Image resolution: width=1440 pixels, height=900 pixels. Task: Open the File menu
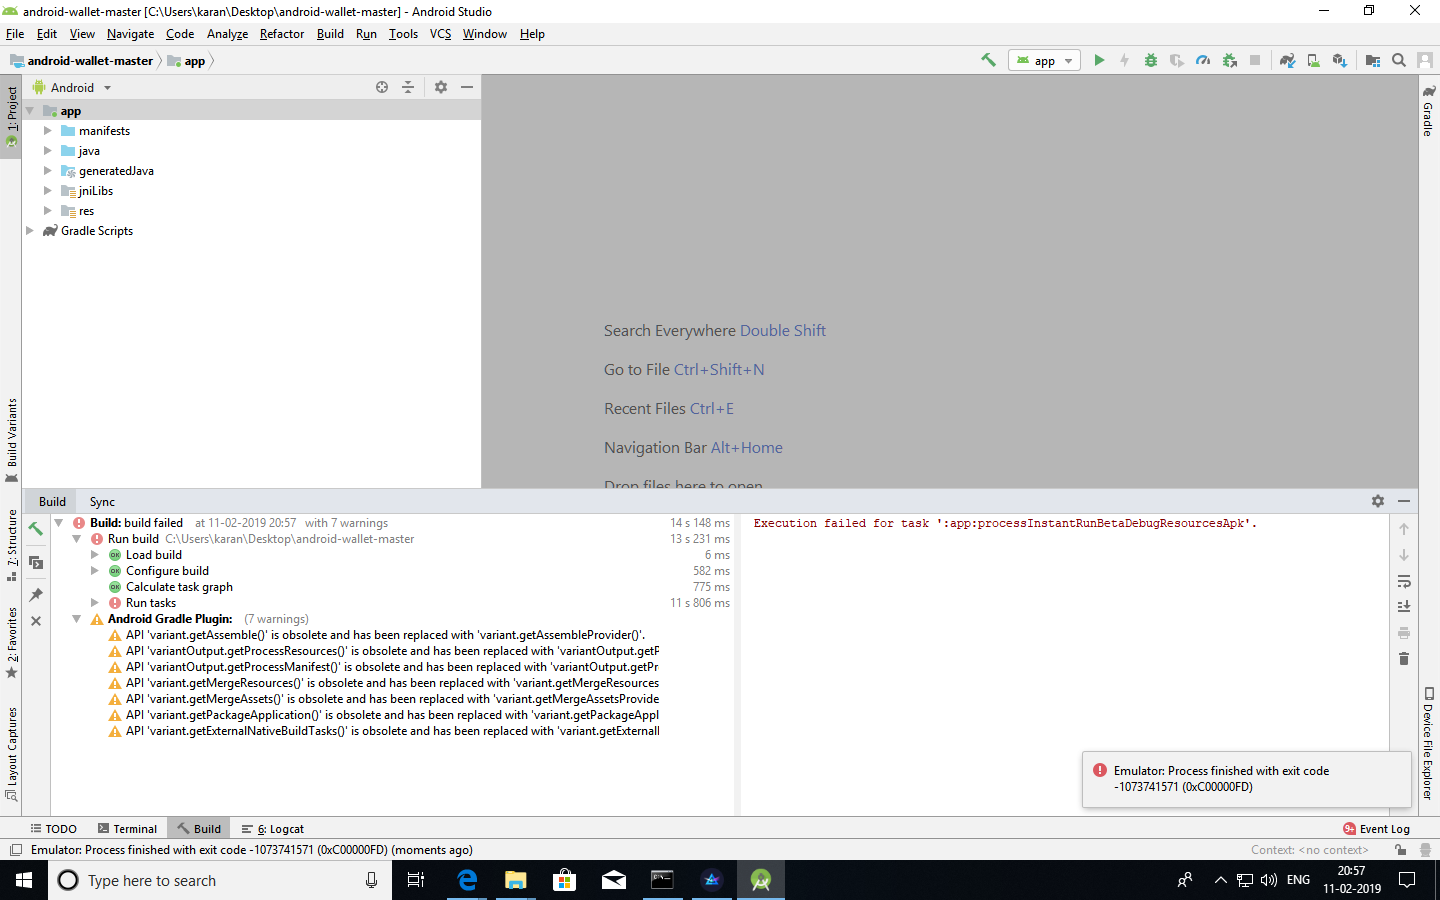click(x=15, y=34)
